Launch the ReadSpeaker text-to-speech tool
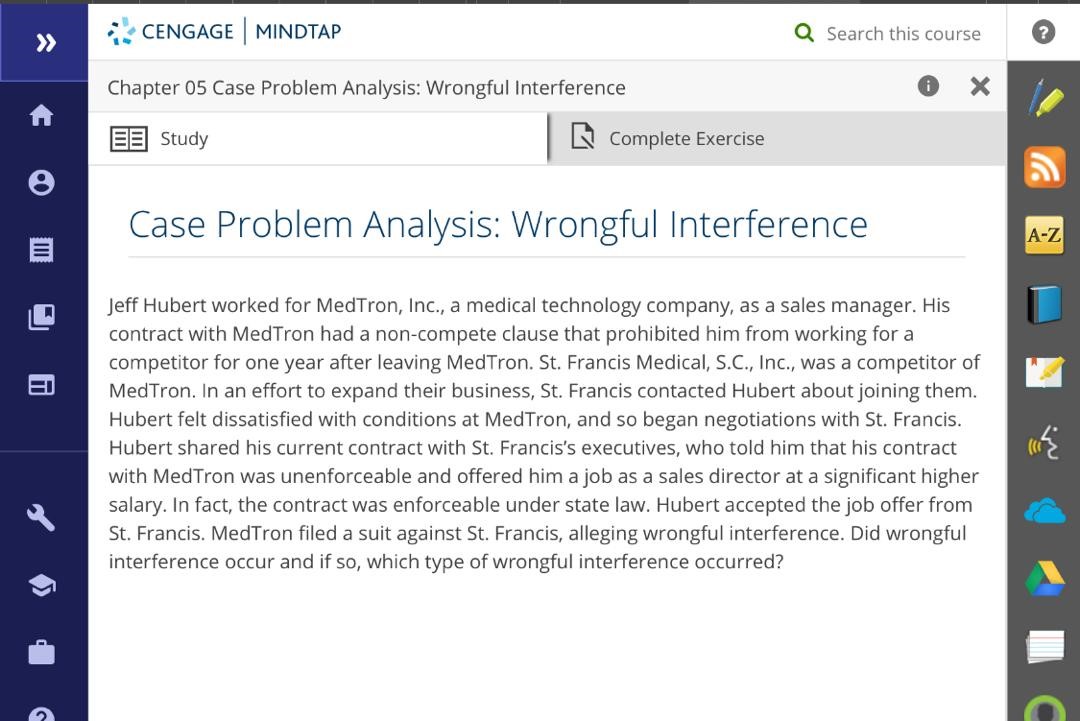The height and width of the screenshot is (721, 1080). [x=1044, y=440]
